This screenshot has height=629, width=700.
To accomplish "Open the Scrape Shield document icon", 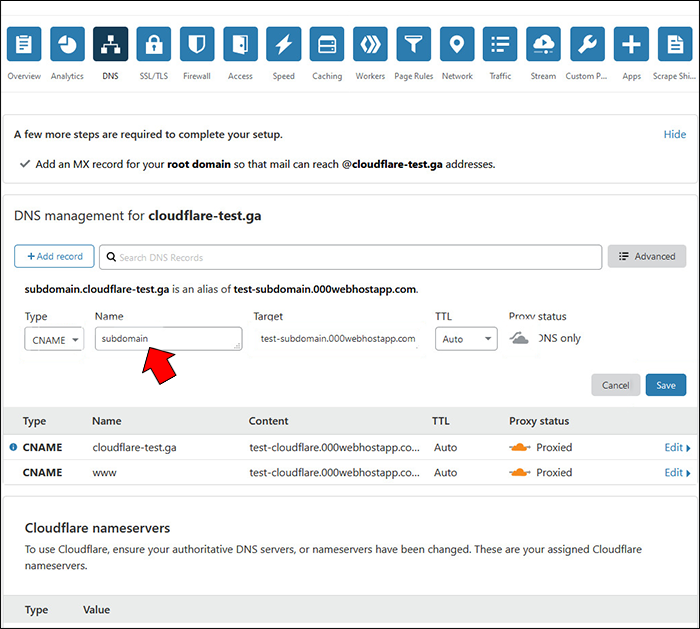I will (x=675, y=44).
